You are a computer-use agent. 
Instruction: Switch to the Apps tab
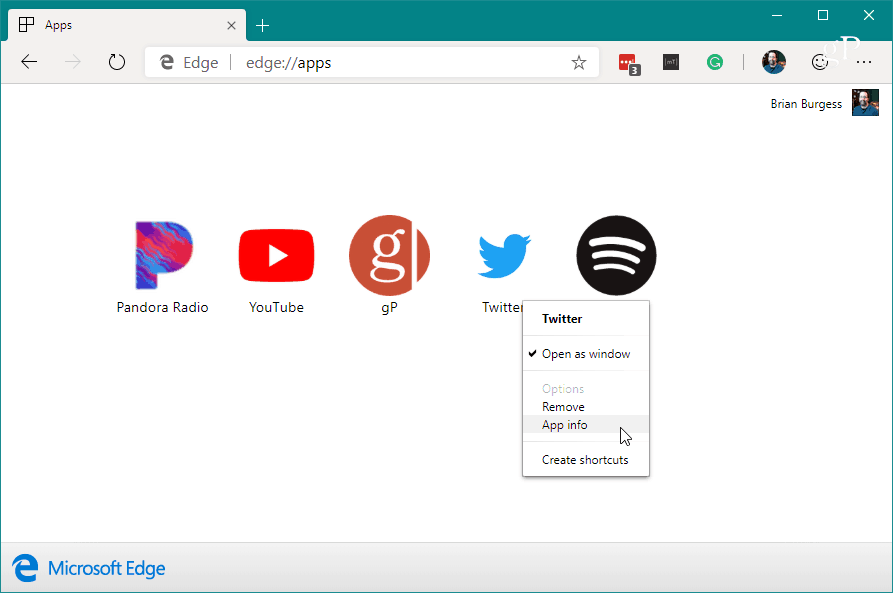pos(126,25)
